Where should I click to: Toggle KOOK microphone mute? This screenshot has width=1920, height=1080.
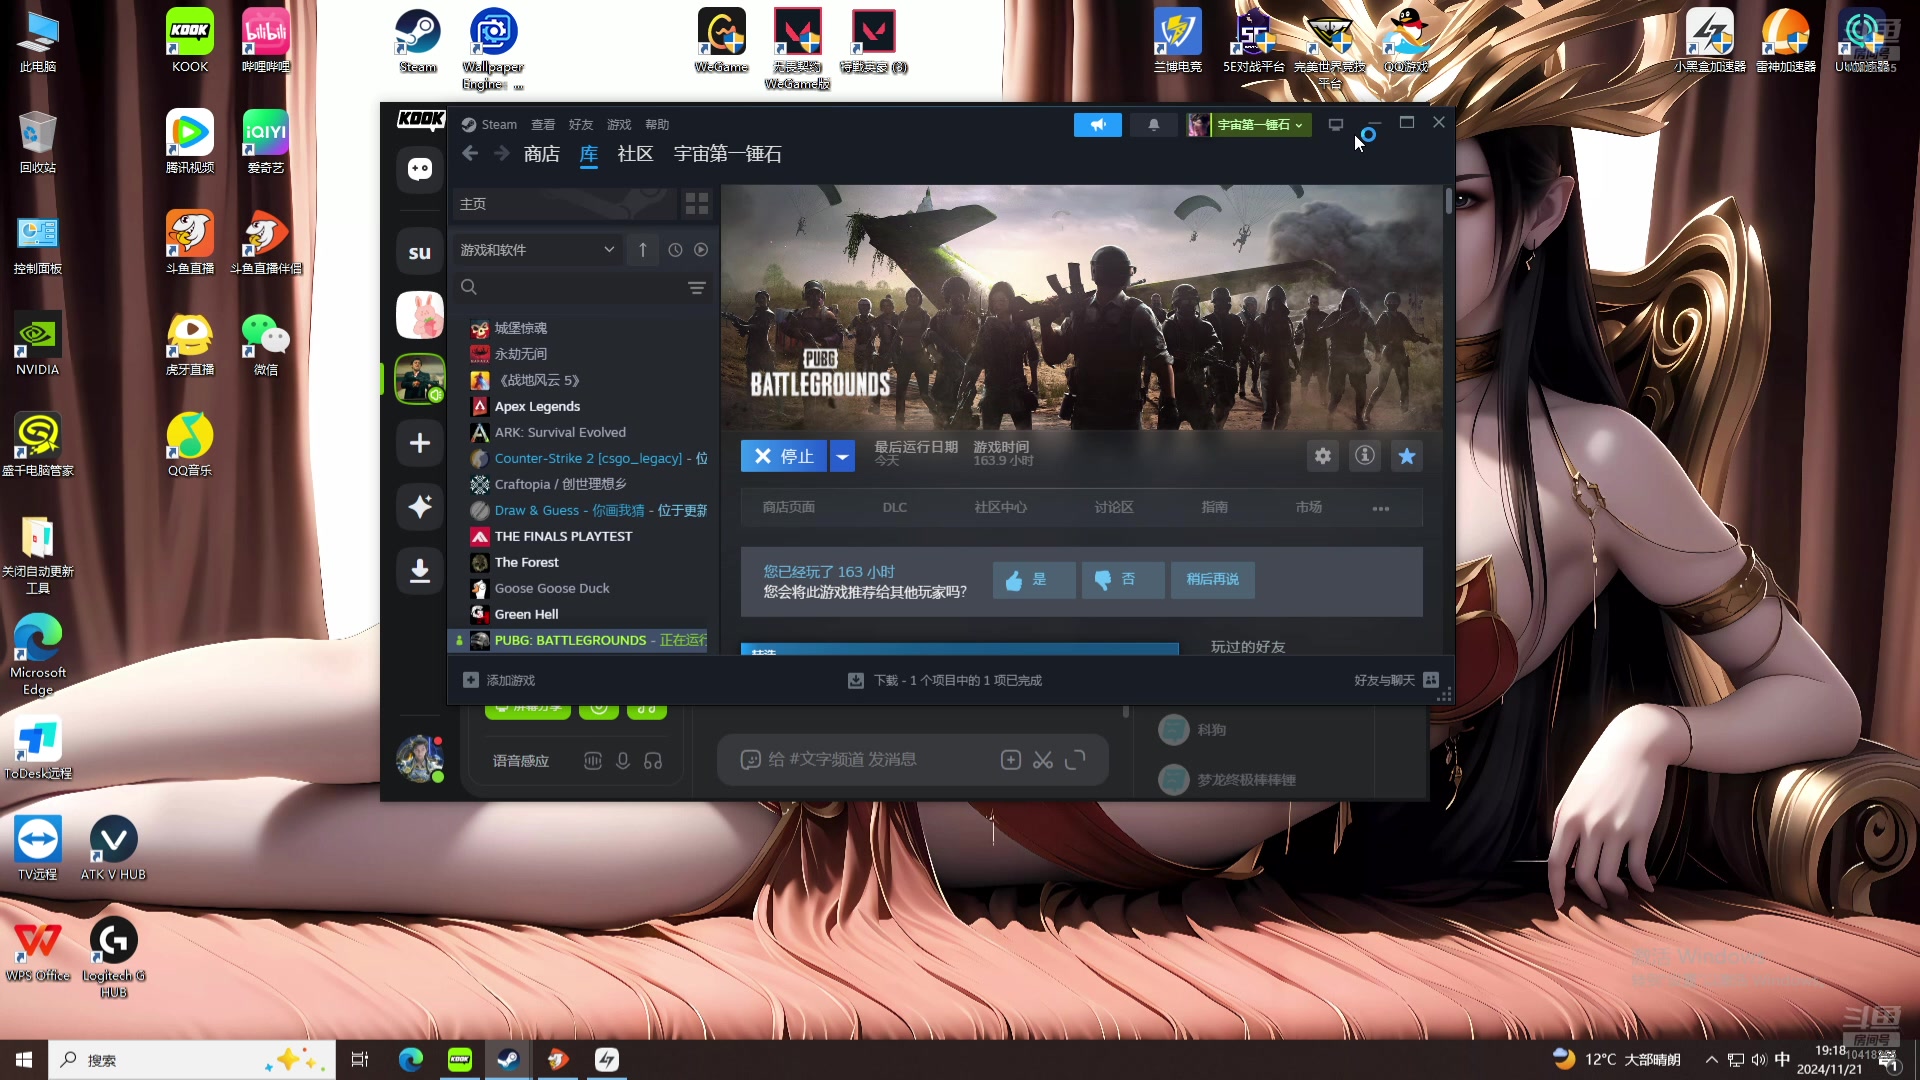pos(623,761)
